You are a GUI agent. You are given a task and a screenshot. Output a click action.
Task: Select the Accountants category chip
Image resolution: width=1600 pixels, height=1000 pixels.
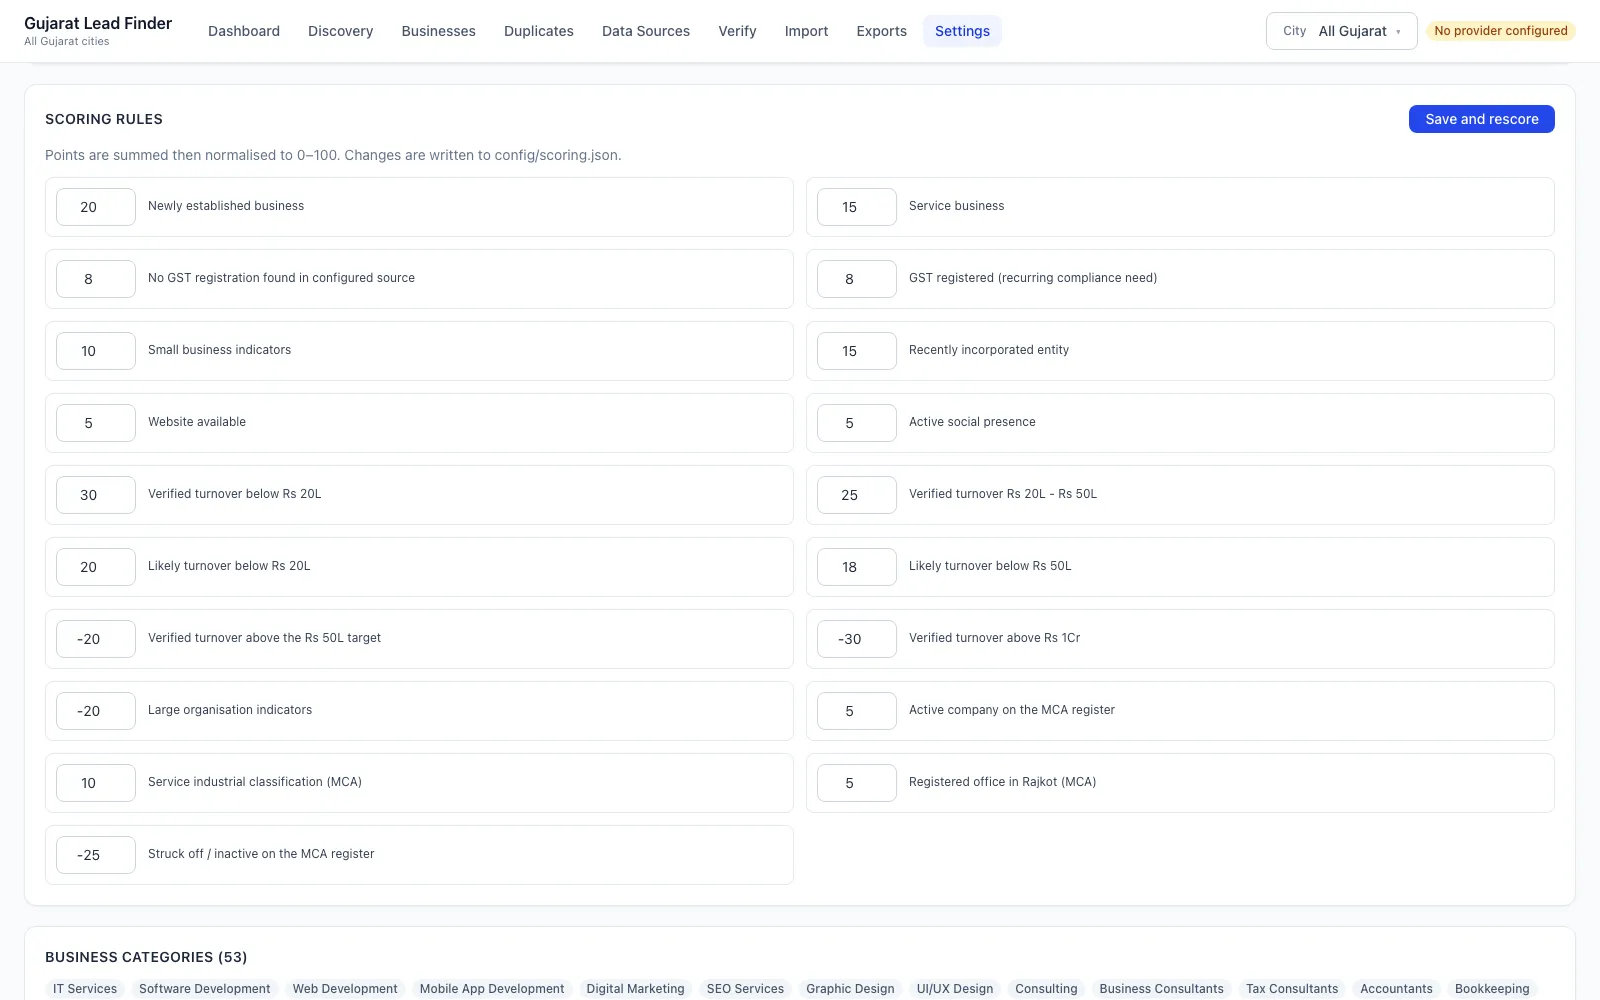[1396, 989]
